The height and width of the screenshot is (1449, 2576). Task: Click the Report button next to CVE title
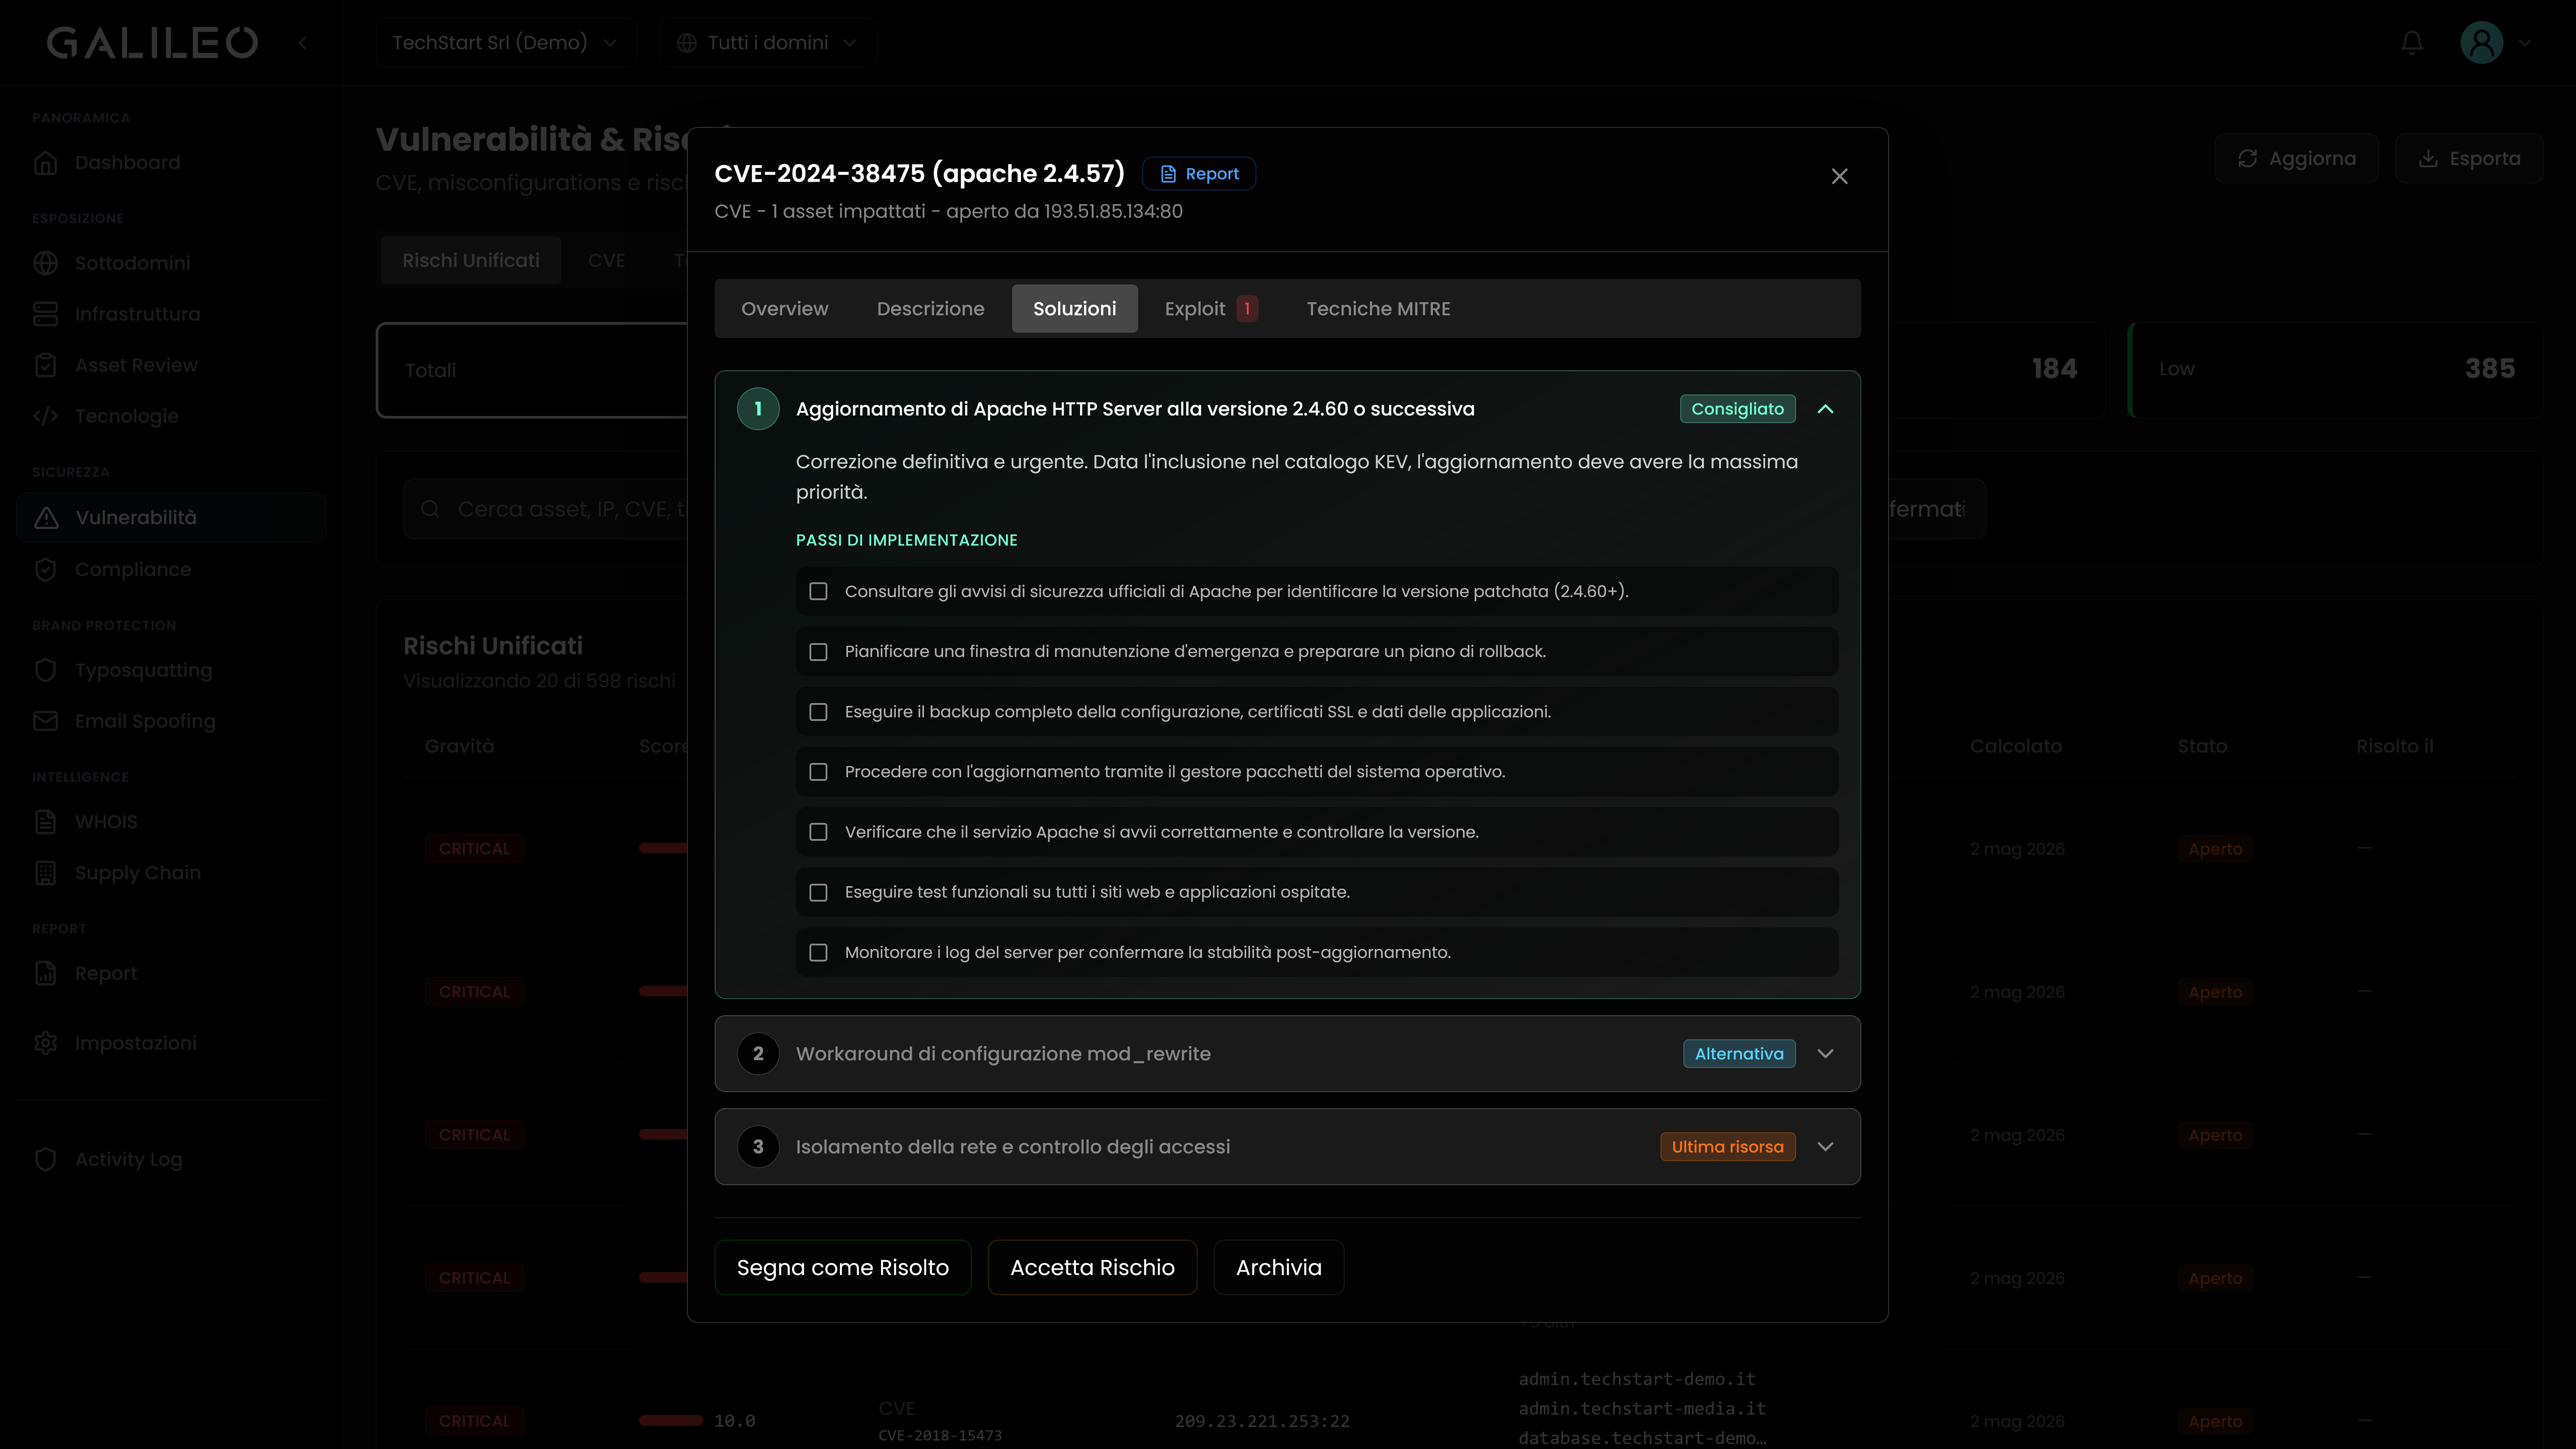click(1199, 174)
